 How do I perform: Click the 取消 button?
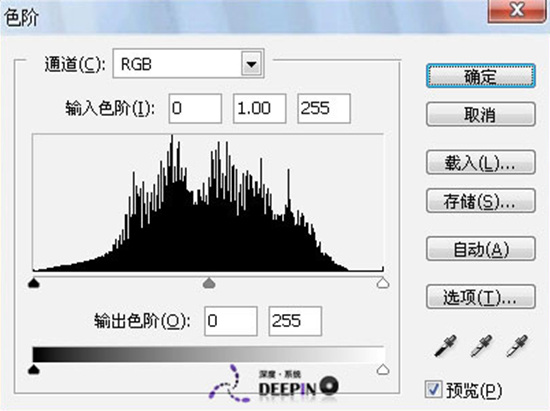point(481,114)
